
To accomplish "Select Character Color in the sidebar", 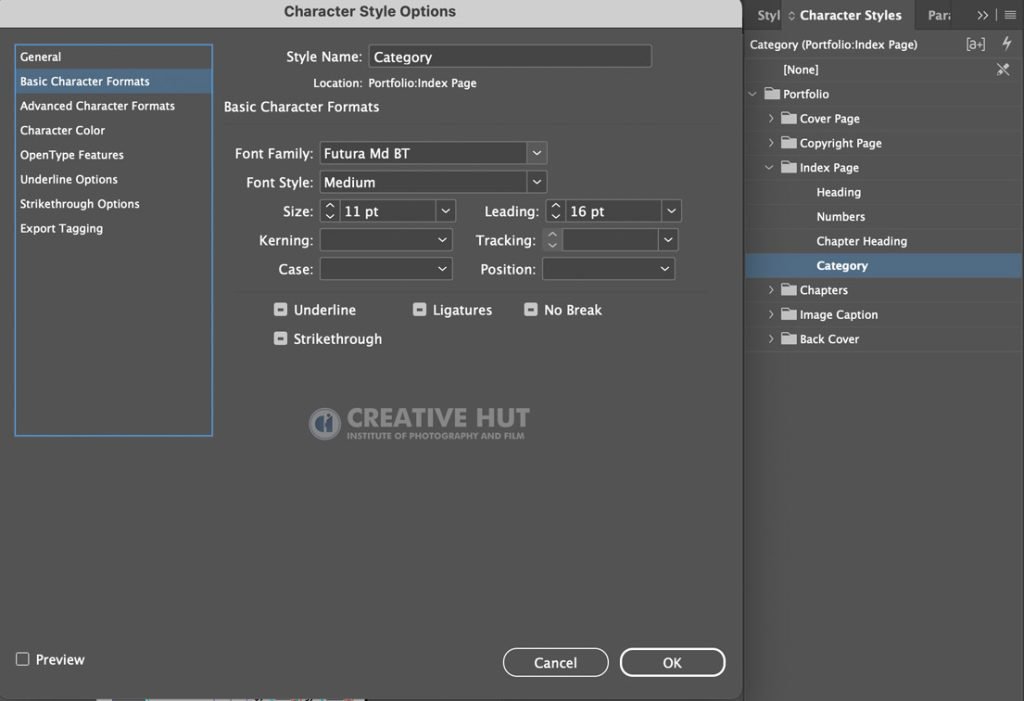I will click(x=62, y=130).
